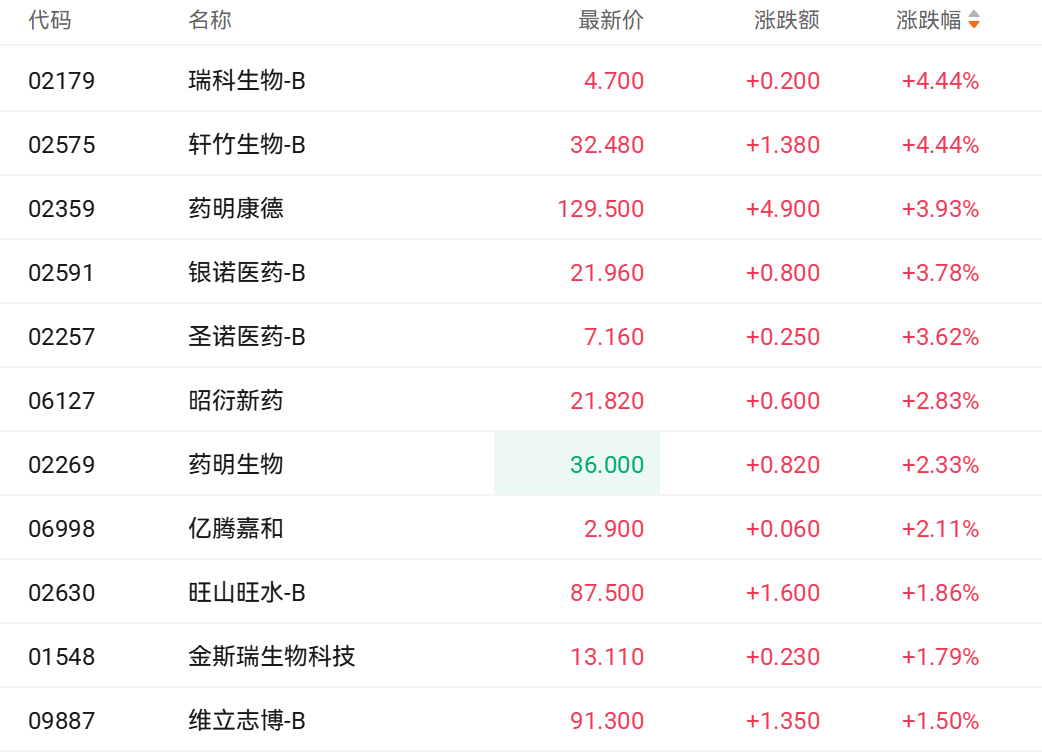1042x752 pixels.
Task: Click the sort arrow icon beside 涨跌幅
Action: pos(973,20)
